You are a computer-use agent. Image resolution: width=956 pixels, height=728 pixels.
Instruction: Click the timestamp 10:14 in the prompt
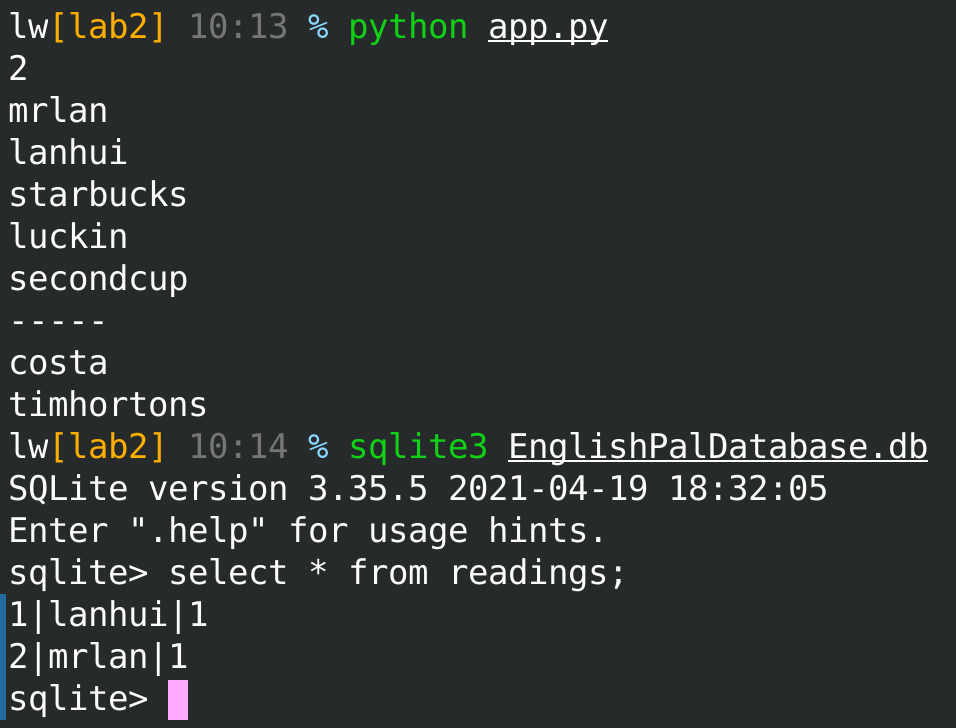[x=238, y=447]
